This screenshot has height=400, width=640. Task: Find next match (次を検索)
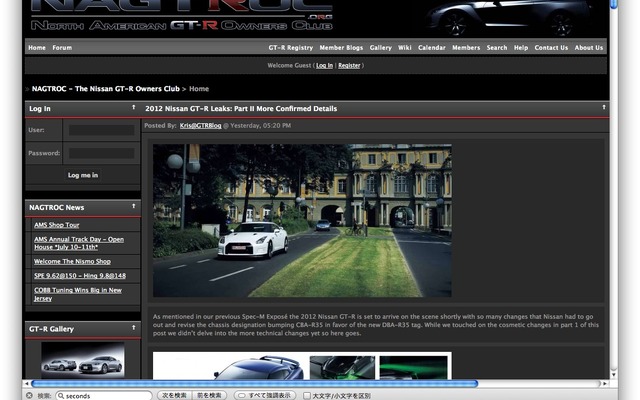tap(174, 396)
